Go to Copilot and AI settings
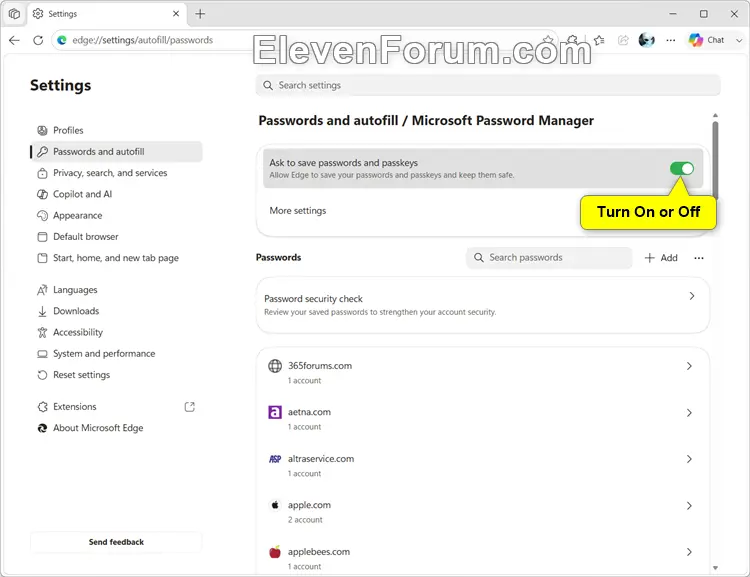 [x=116, y=194]
